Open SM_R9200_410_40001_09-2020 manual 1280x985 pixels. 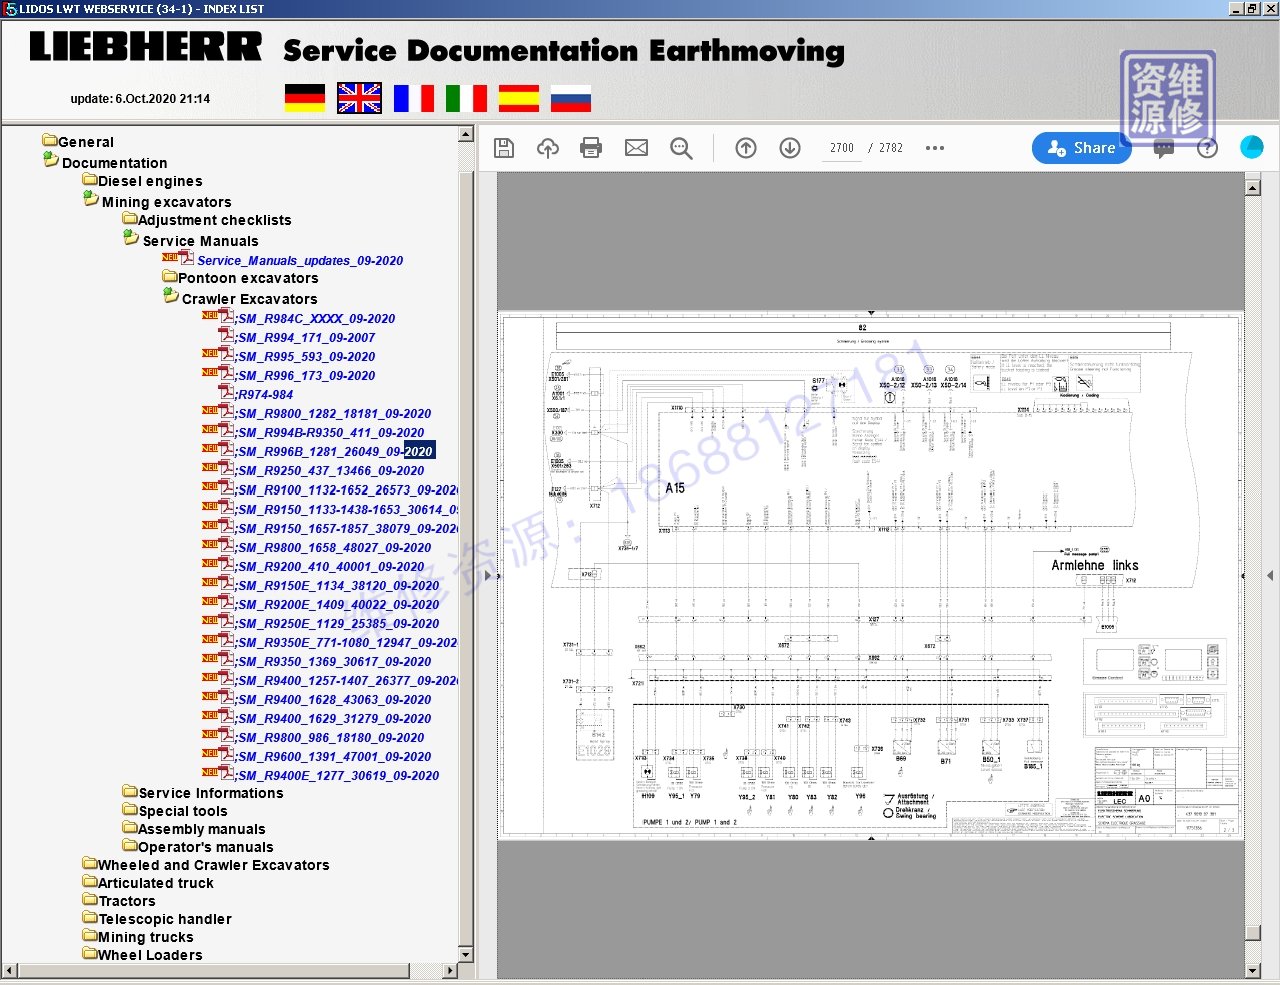330,566
